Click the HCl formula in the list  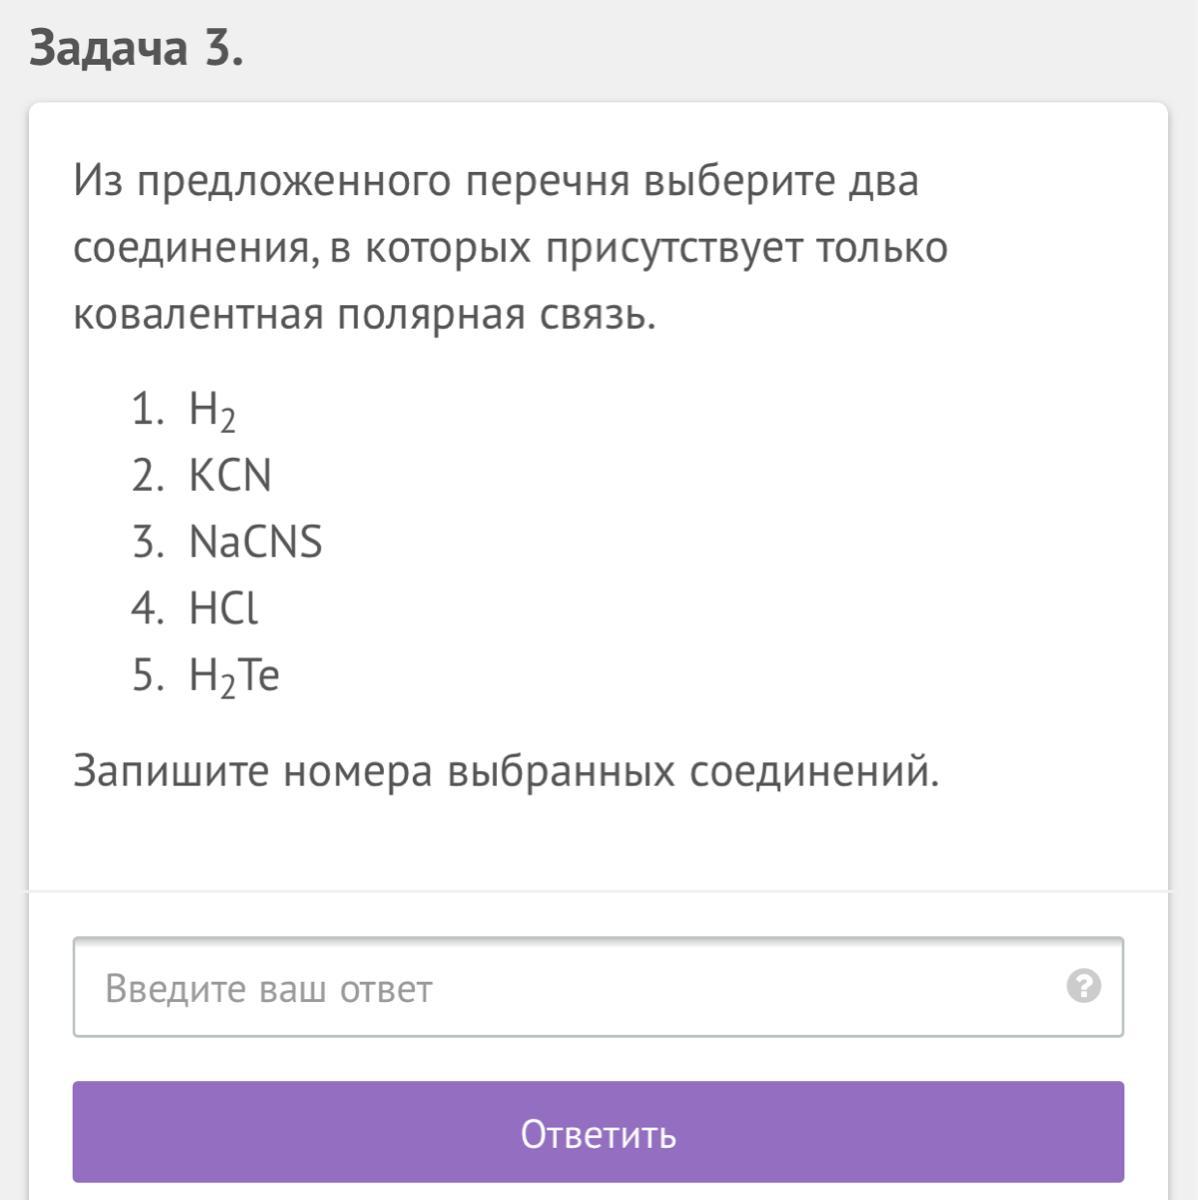[223, 608]
